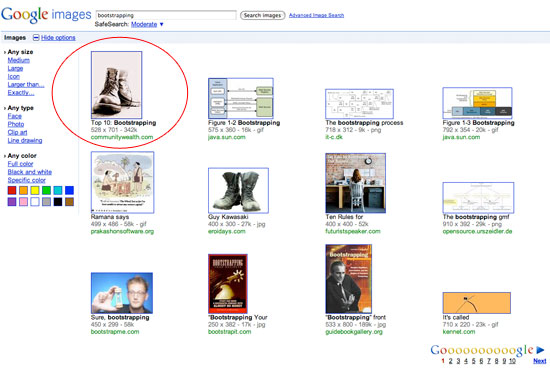Filter results by Face type
The height and width of the screenshot is (373, 550).
point(14,116)
